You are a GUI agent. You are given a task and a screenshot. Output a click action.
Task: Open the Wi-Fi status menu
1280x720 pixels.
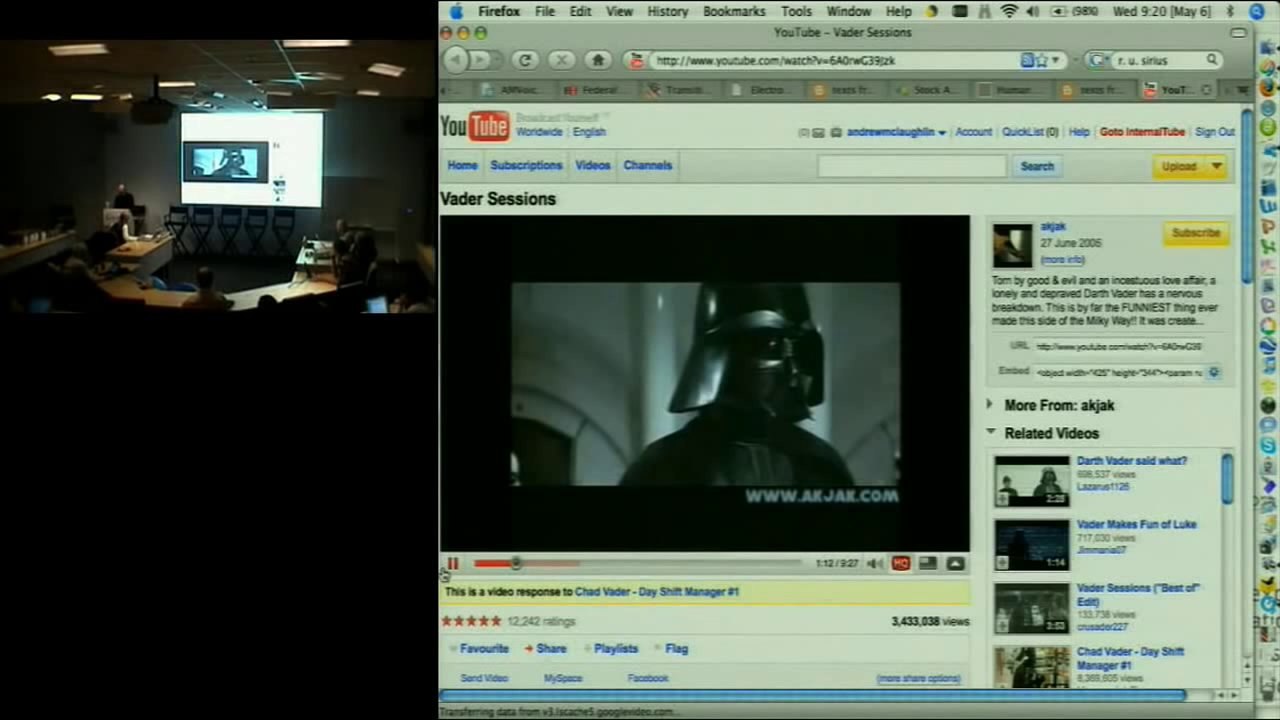(x=1009, y=11)
